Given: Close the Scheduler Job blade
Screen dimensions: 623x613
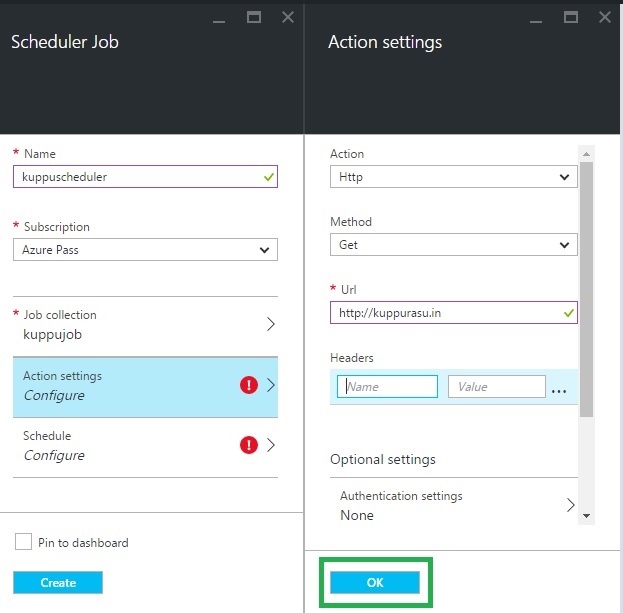Looking at the screenshot, I should click(x=288, y=17).
